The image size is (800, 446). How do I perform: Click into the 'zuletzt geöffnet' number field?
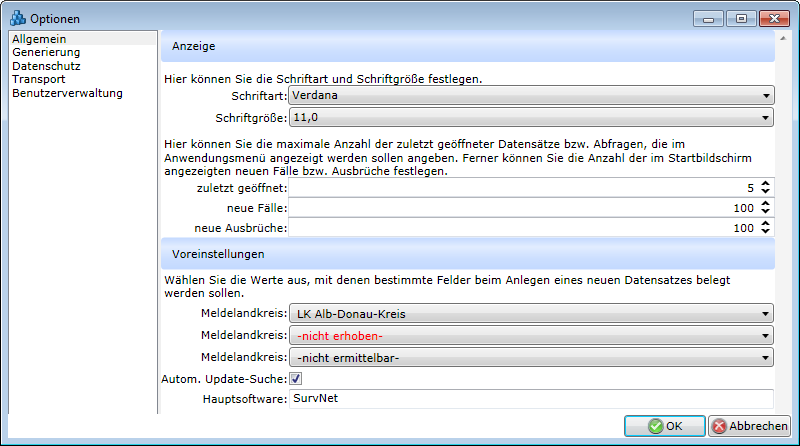(520, 187)
